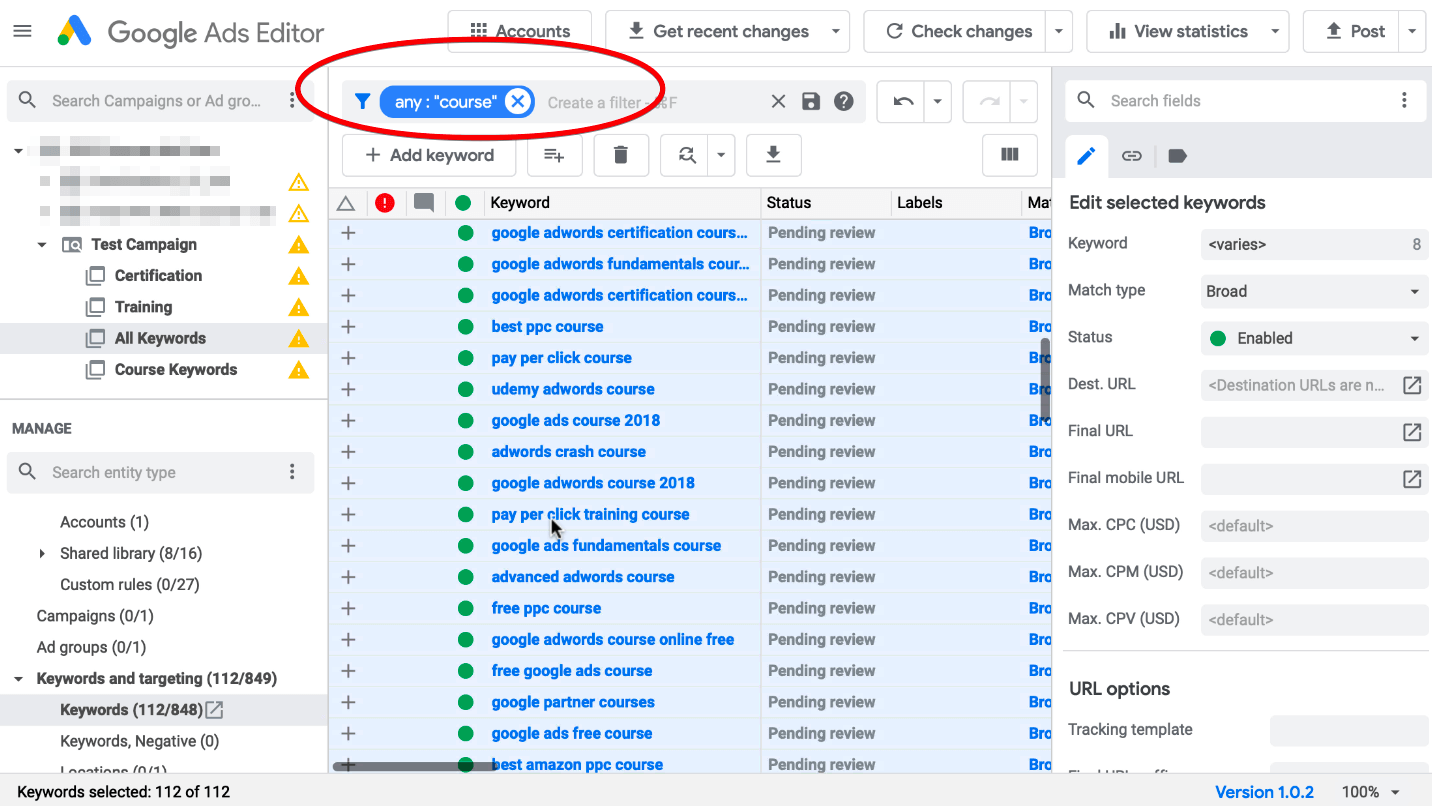Expand the Shared library node
1432x806 pixels.
point(42,554)
